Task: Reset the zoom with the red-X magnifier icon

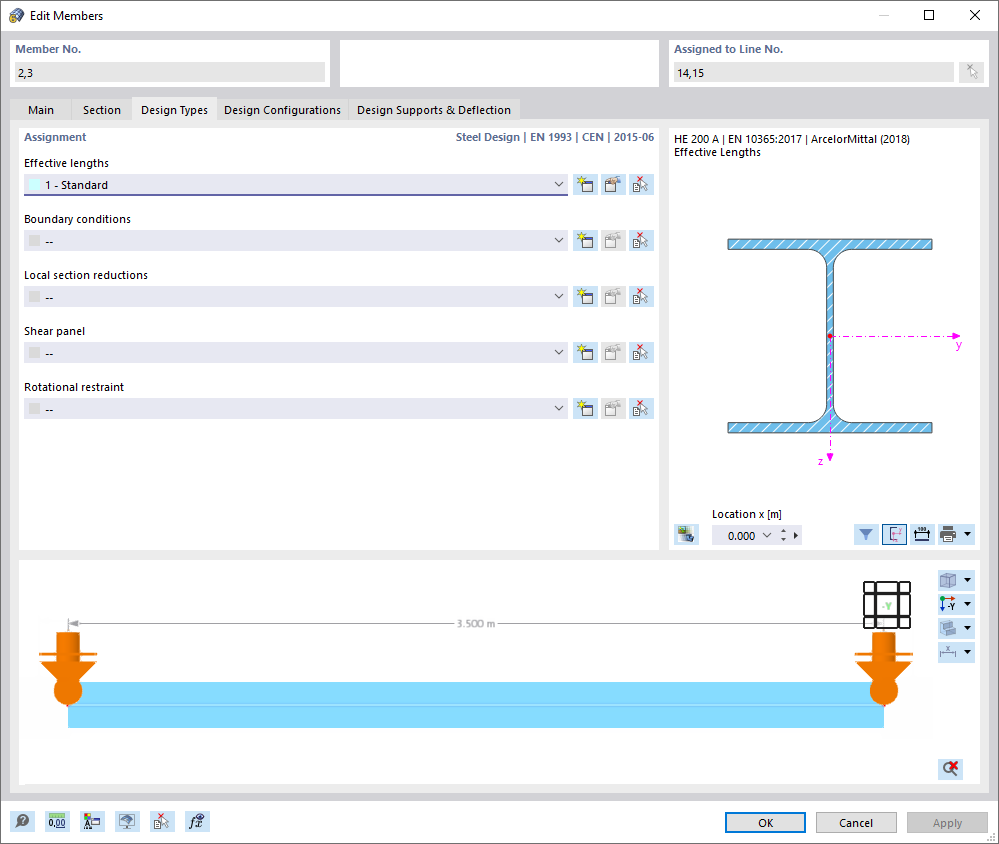Action: click(x=950, y=768)
